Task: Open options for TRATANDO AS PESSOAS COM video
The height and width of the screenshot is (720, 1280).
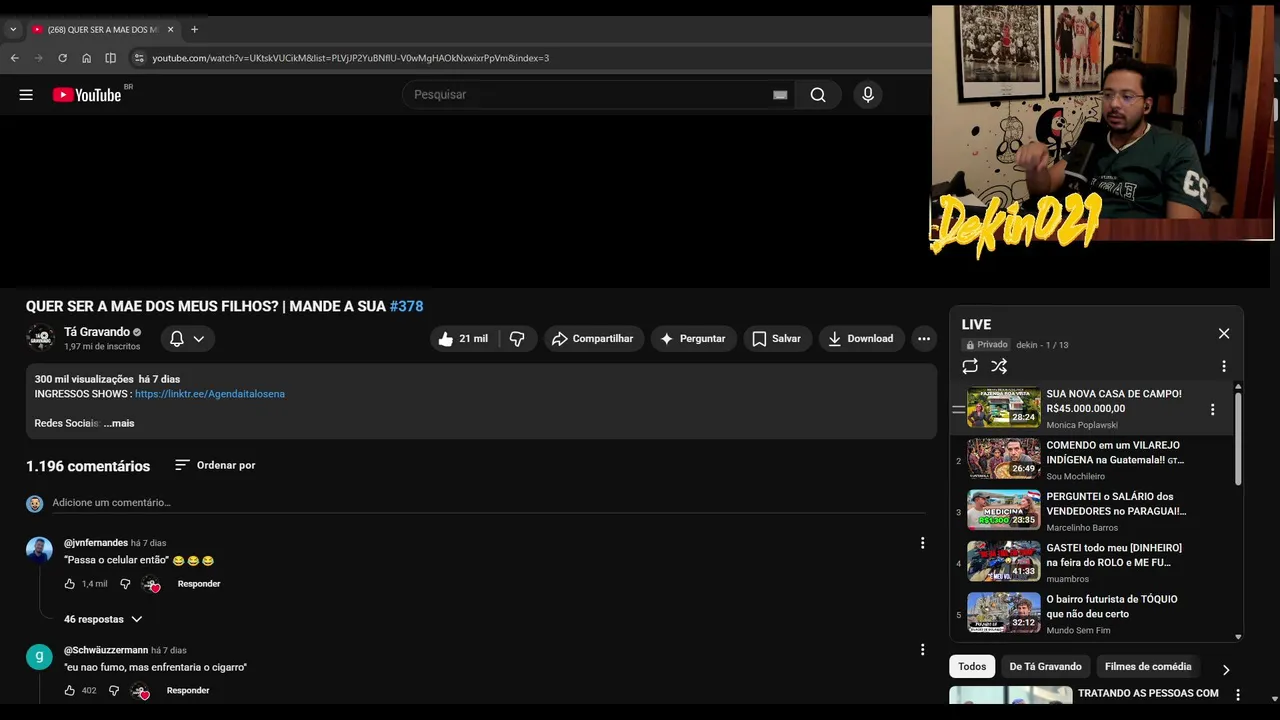Action: pos(1238,695)
